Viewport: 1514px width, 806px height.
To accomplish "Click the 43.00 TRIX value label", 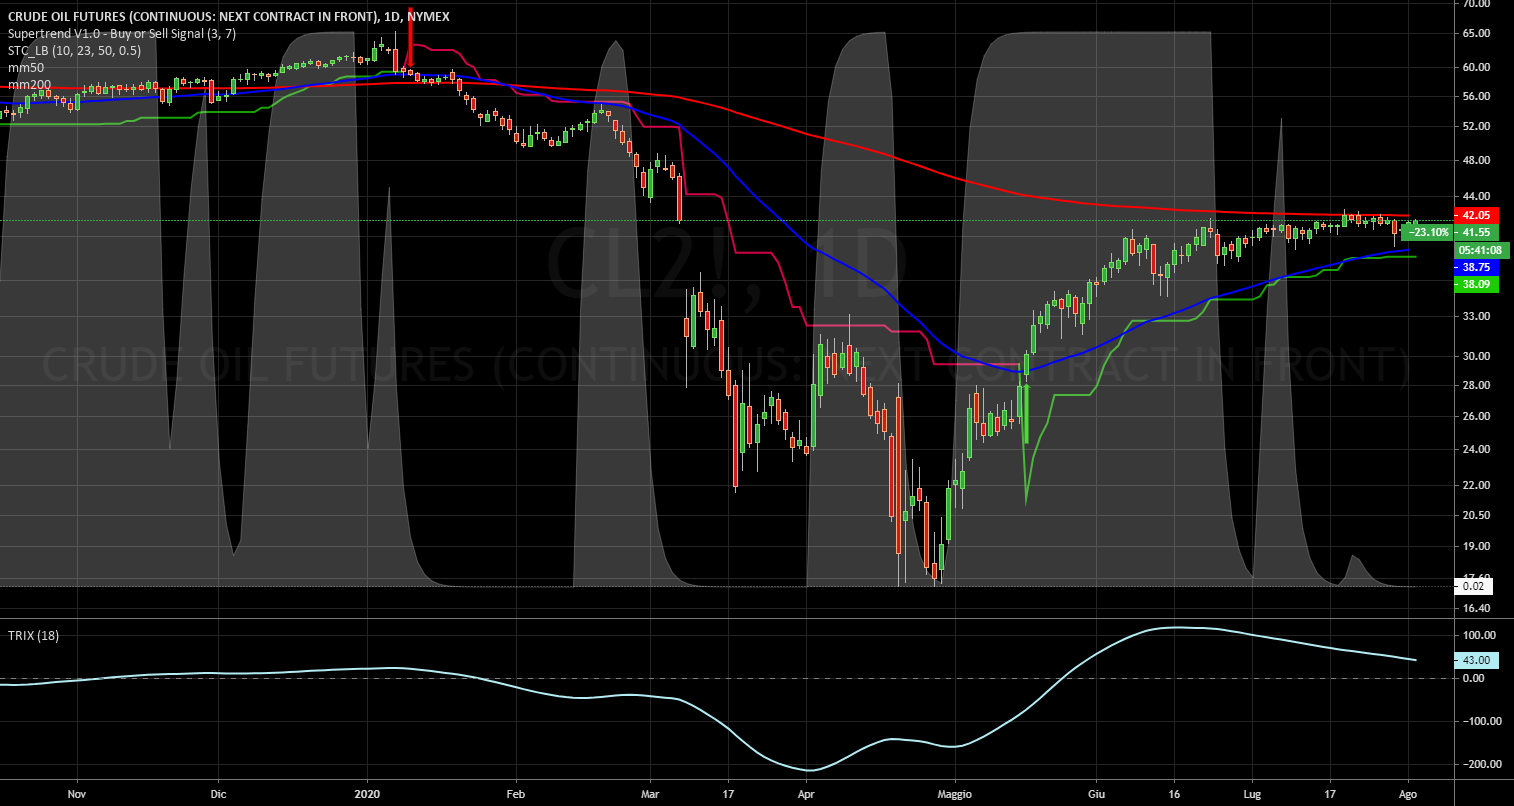I will click(1474, 660).
